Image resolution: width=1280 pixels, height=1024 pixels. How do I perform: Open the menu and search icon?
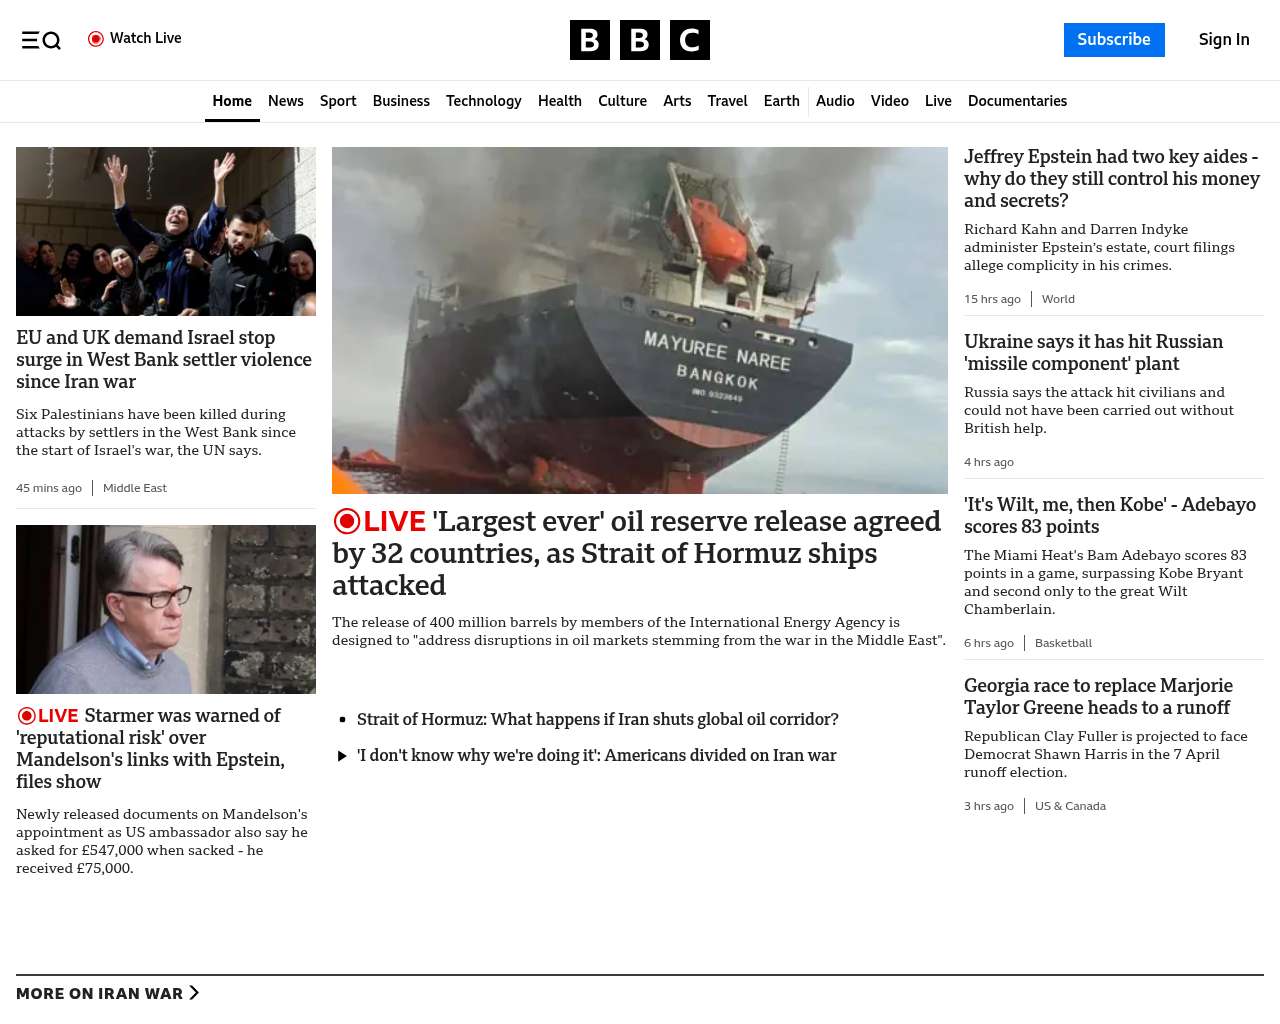41,40
